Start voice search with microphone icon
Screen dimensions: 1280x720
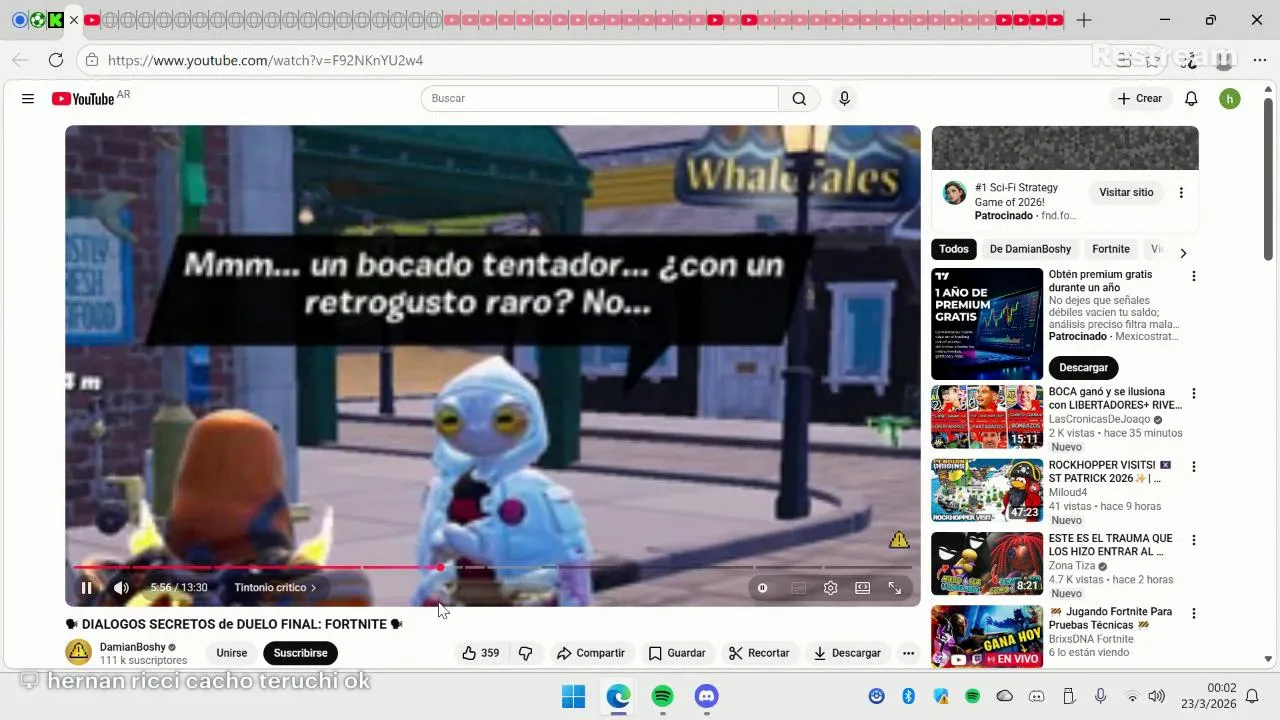coord(844,98)
